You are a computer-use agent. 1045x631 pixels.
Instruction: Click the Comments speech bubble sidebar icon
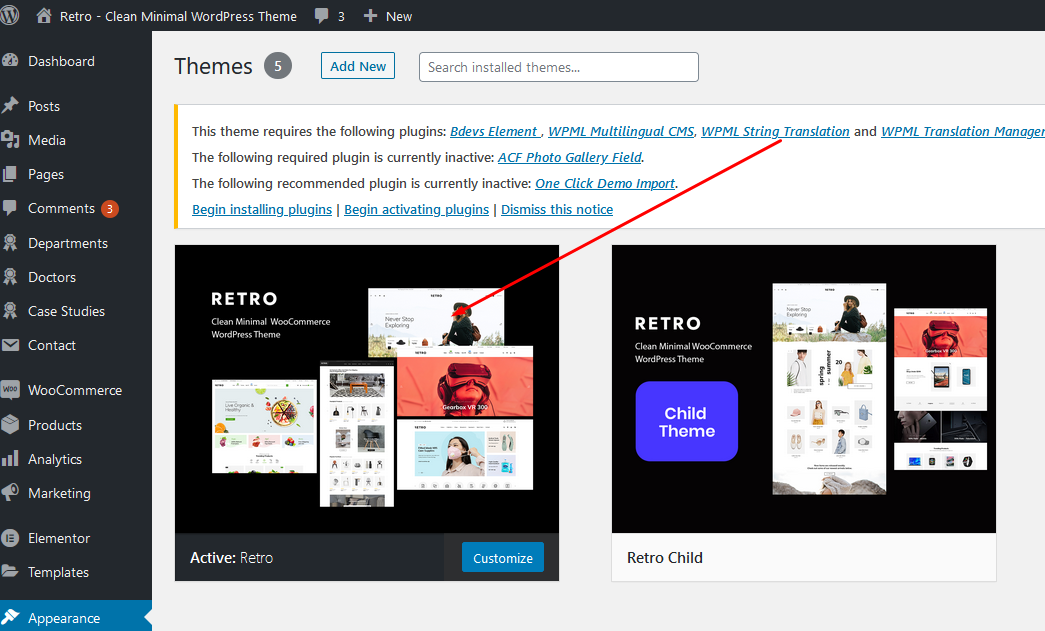[x=10, y=208]
